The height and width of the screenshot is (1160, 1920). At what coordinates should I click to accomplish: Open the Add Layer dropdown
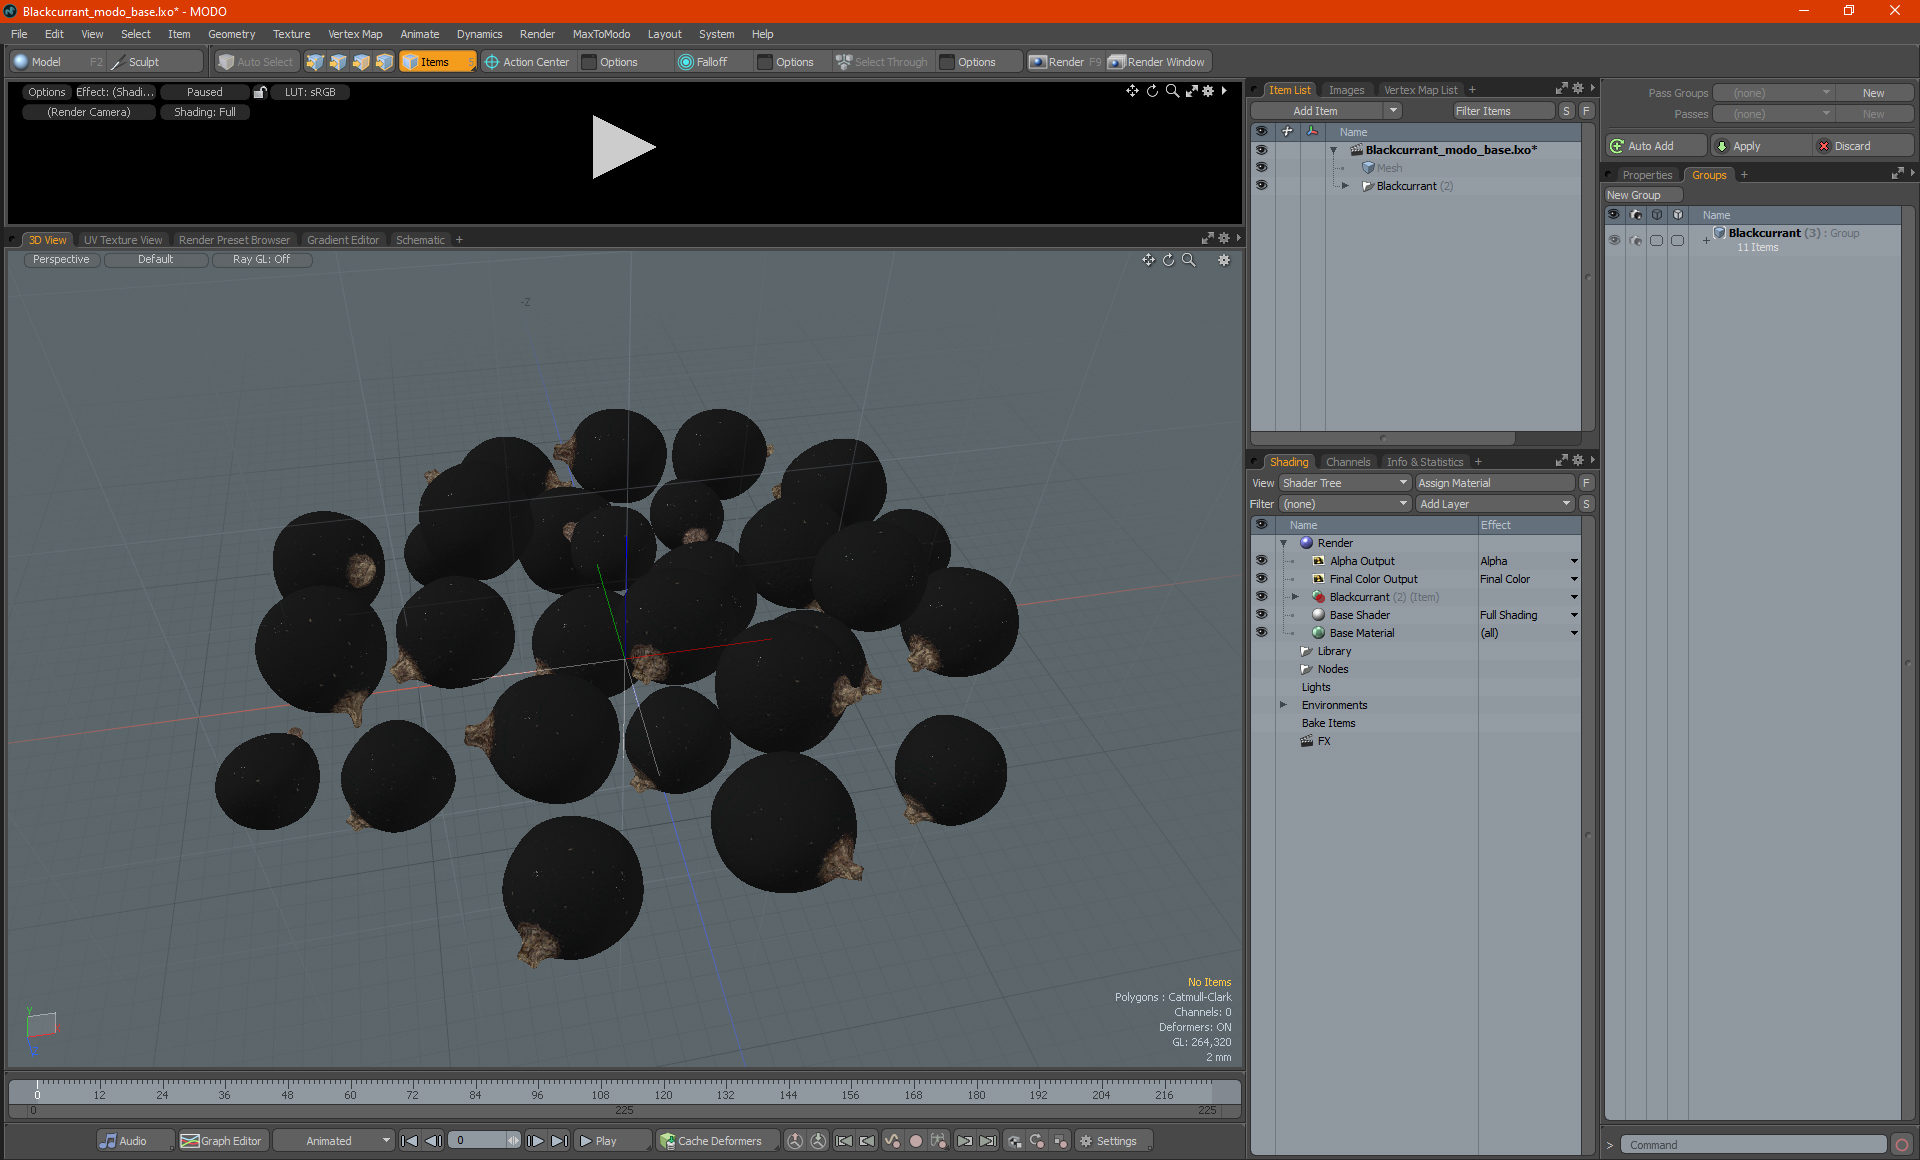coord(1495,504)
